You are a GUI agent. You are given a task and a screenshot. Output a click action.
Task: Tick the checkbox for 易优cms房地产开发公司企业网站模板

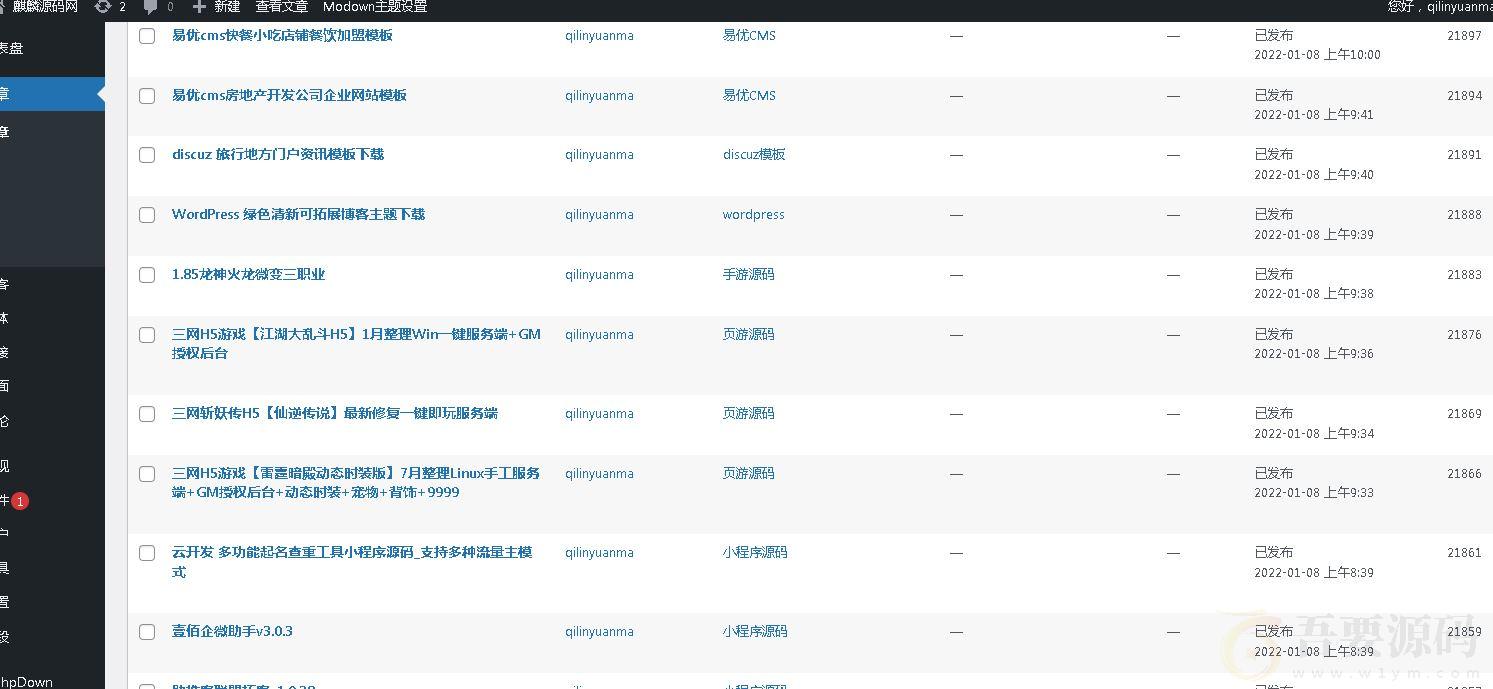147,96
